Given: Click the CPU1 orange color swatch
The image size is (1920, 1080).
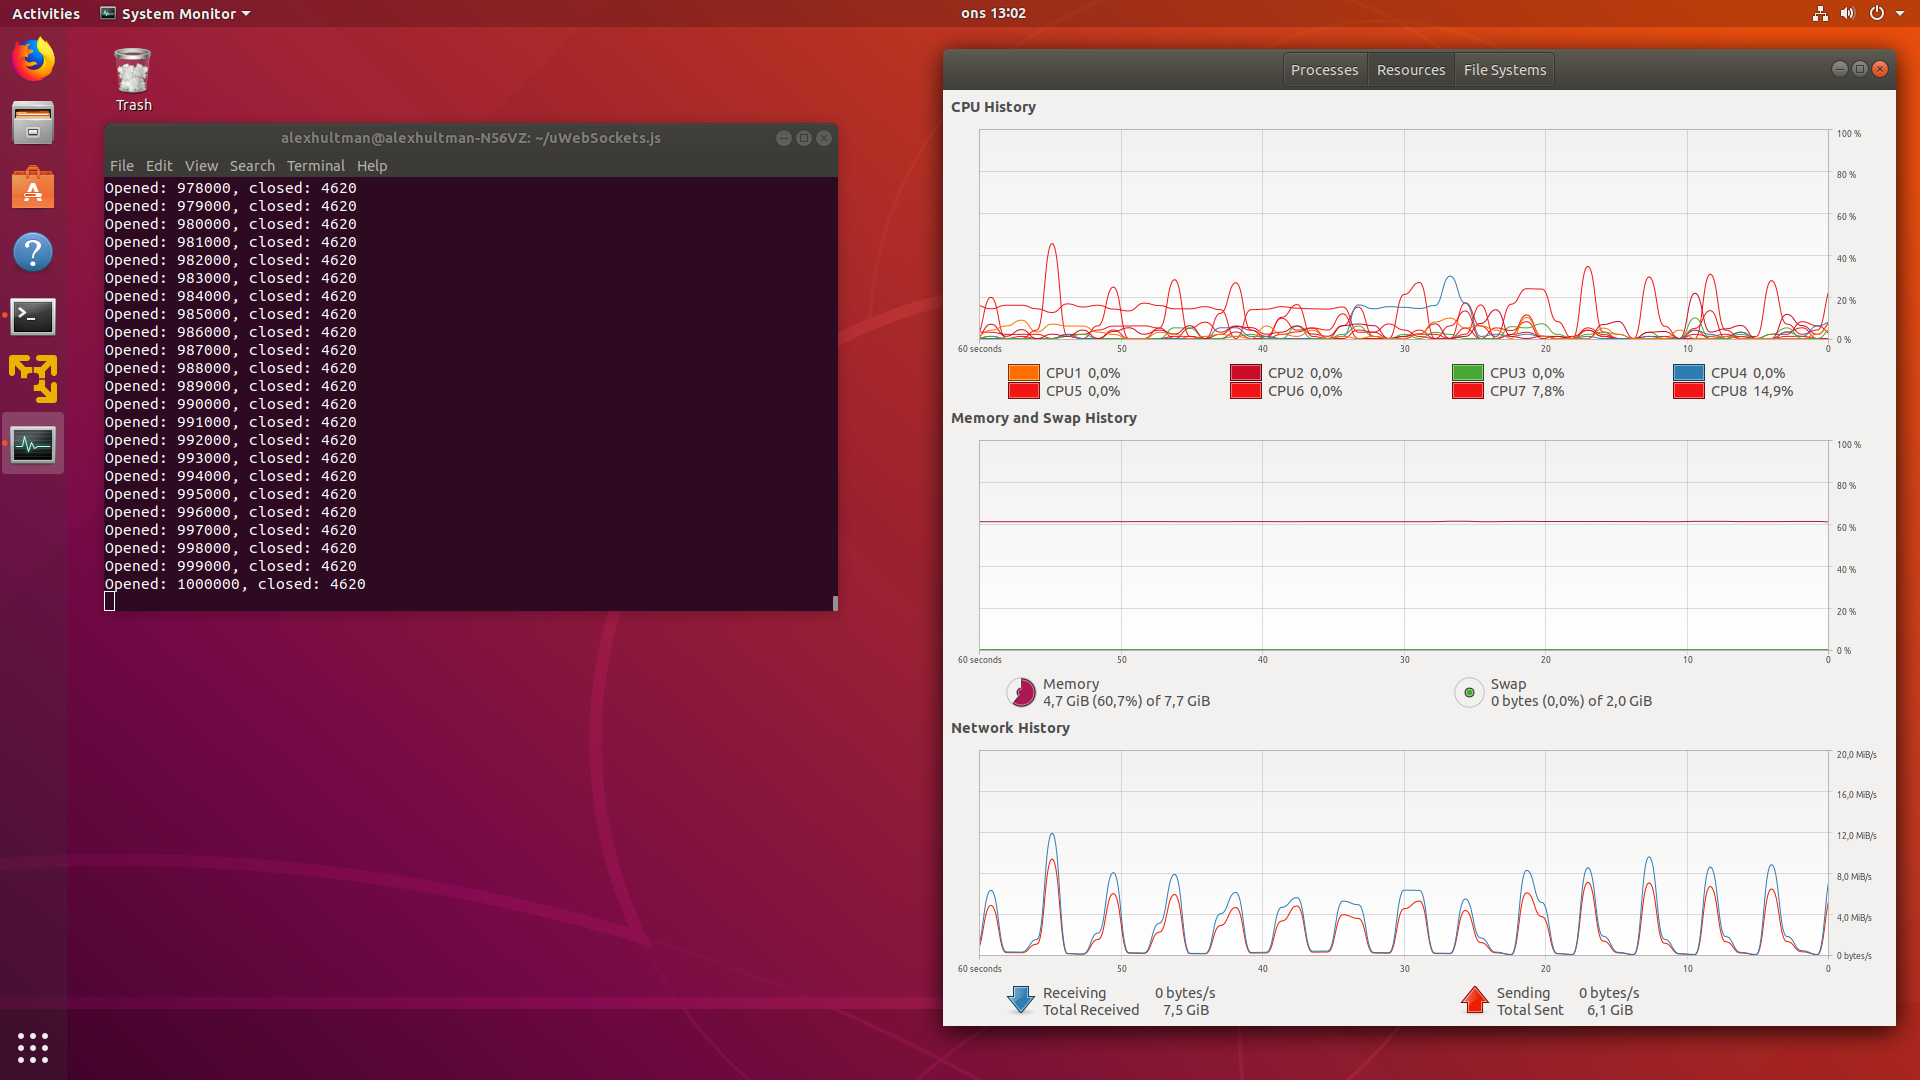Looking at the screenshot, I should [1023, 373].
